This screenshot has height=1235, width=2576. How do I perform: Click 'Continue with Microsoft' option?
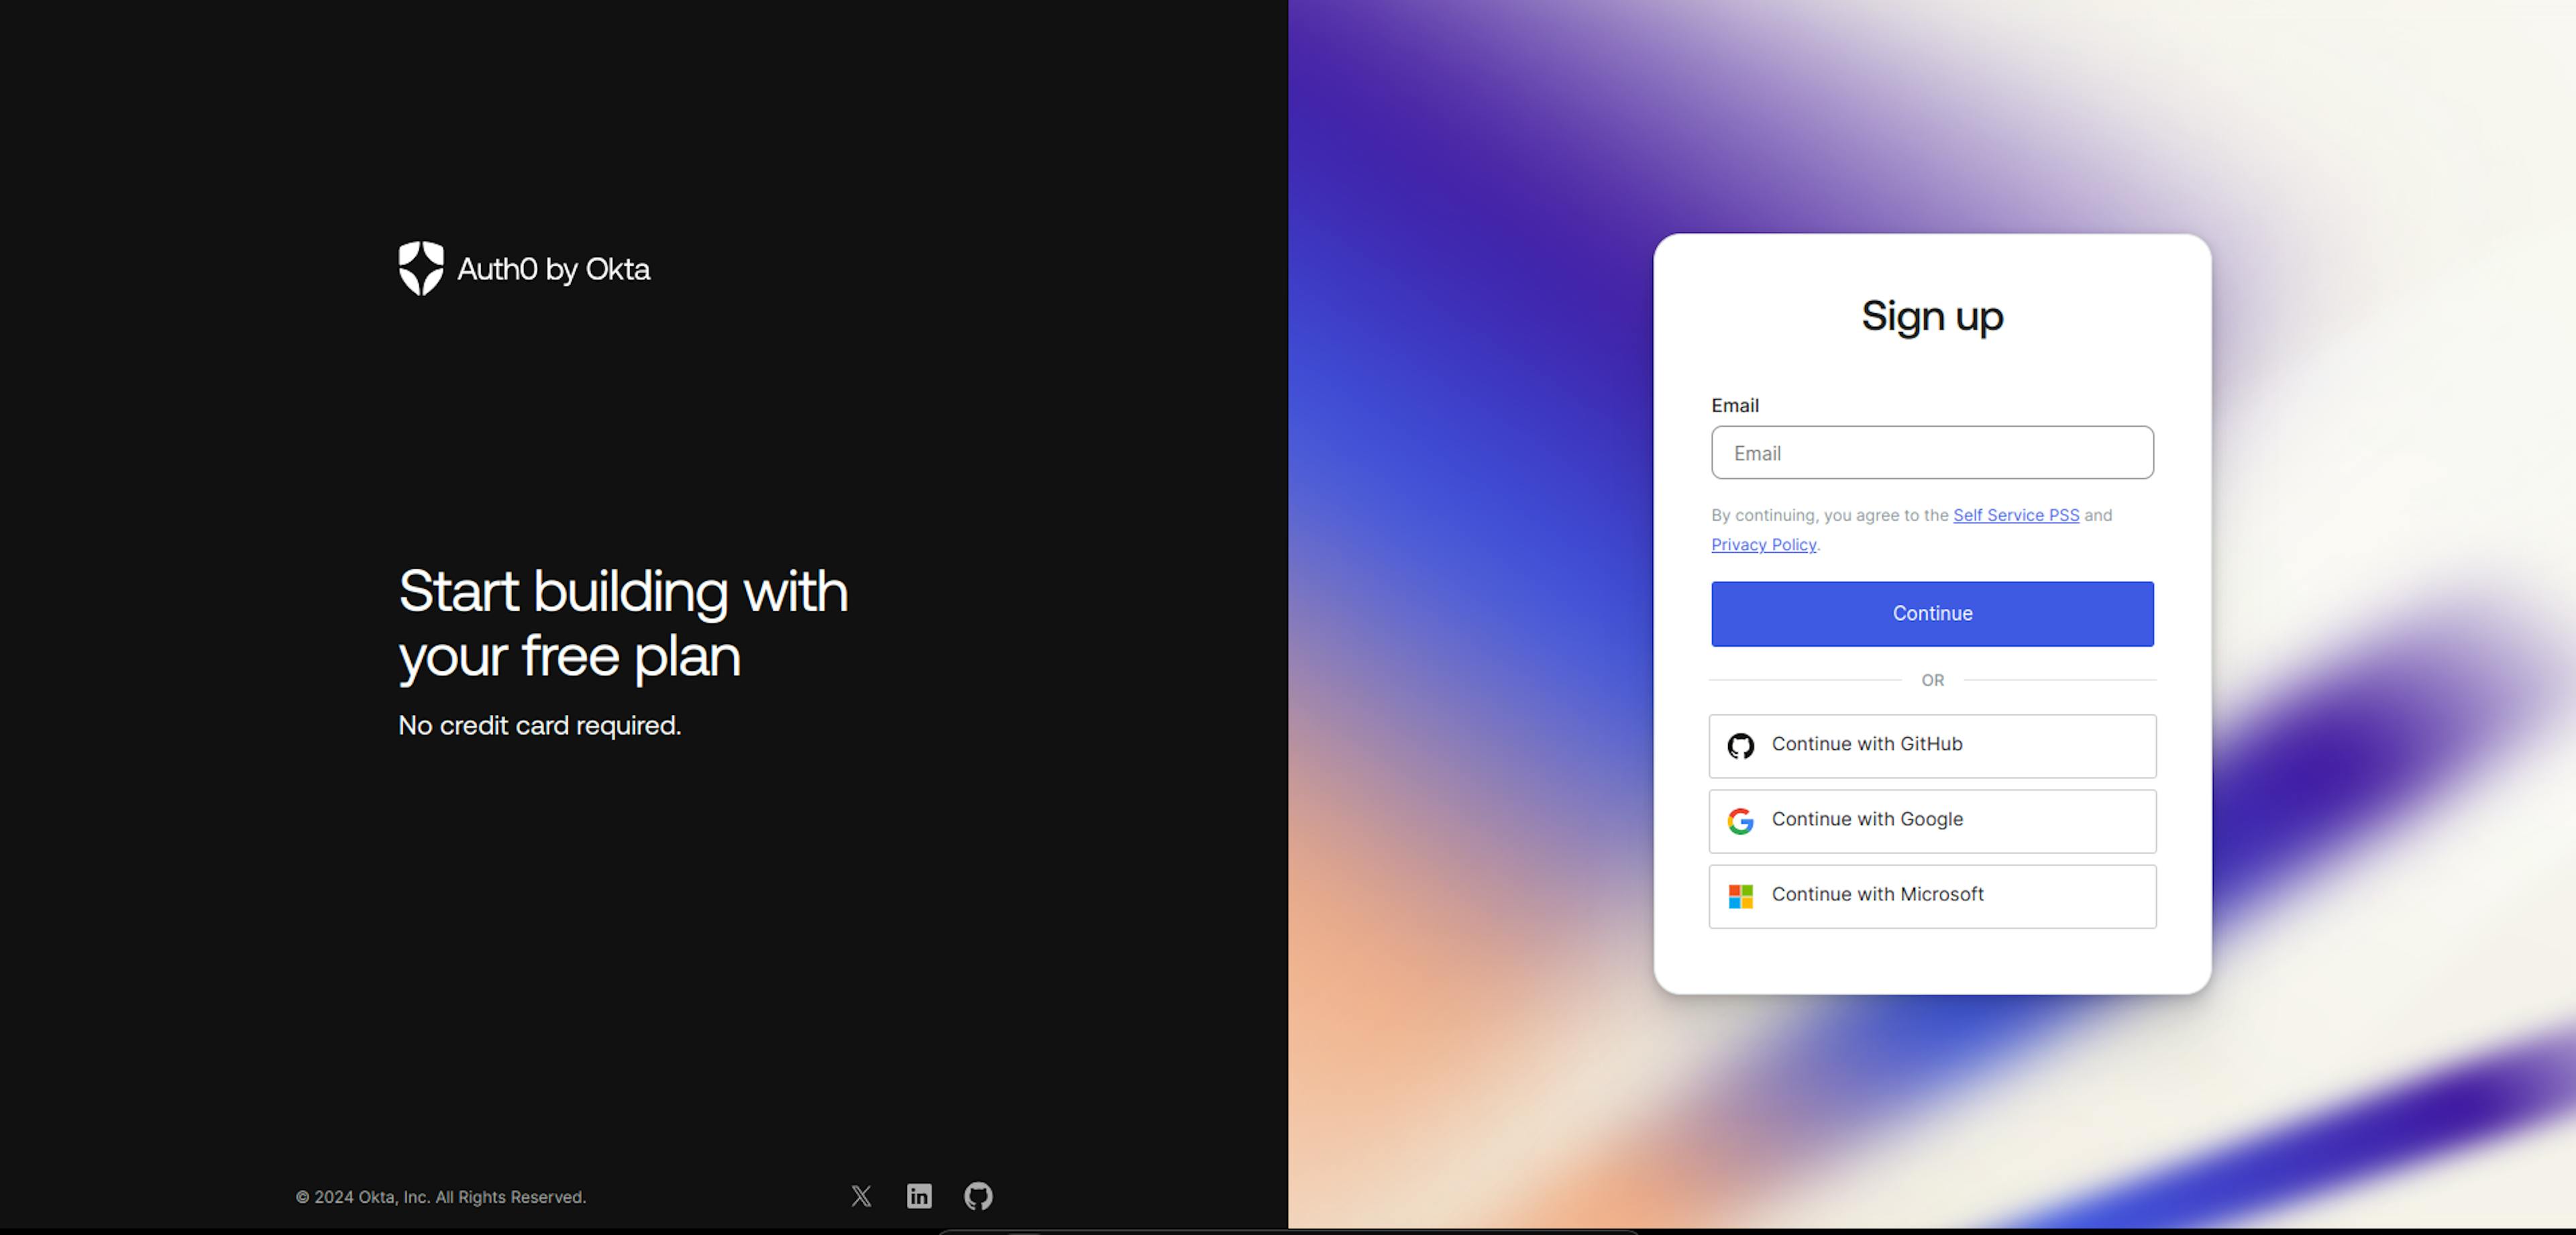coord(1931,894)
